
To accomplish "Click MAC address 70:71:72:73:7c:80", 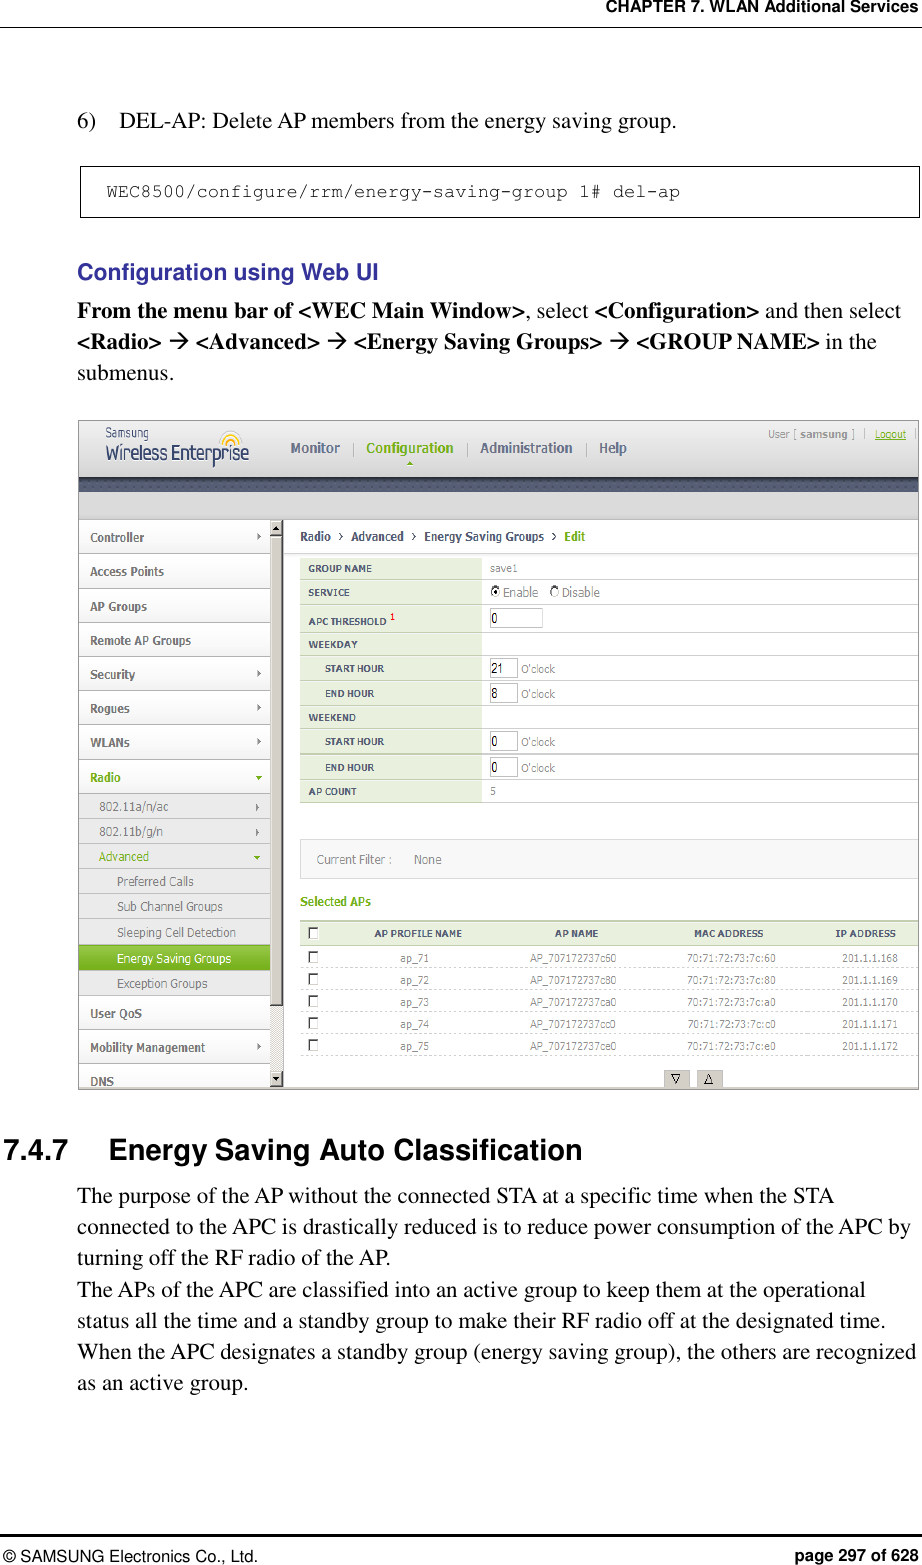I will 731,980.
